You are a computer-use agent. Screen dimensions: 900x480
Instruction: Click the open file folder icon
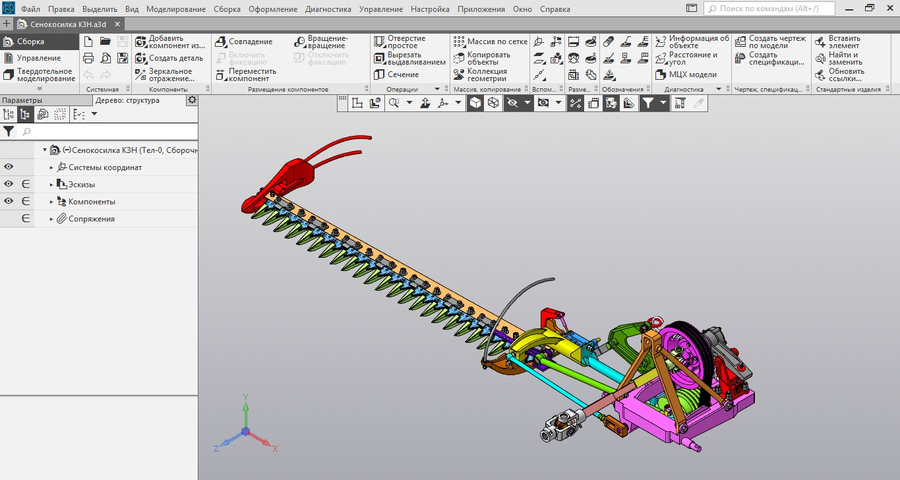tap(106, 42)
